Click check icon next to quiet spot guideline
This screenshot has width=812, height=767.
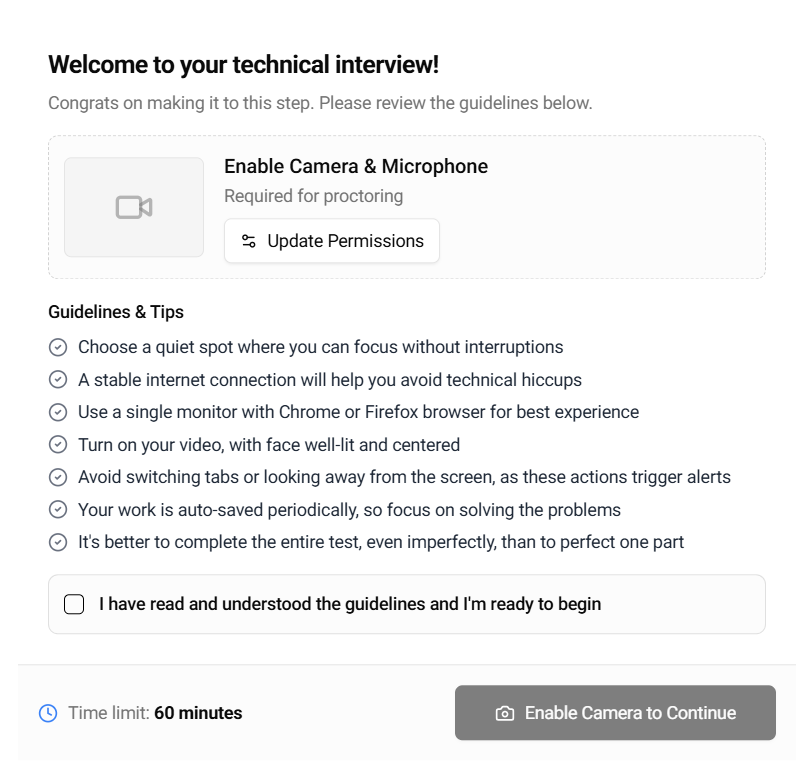[x=58, y=347]
